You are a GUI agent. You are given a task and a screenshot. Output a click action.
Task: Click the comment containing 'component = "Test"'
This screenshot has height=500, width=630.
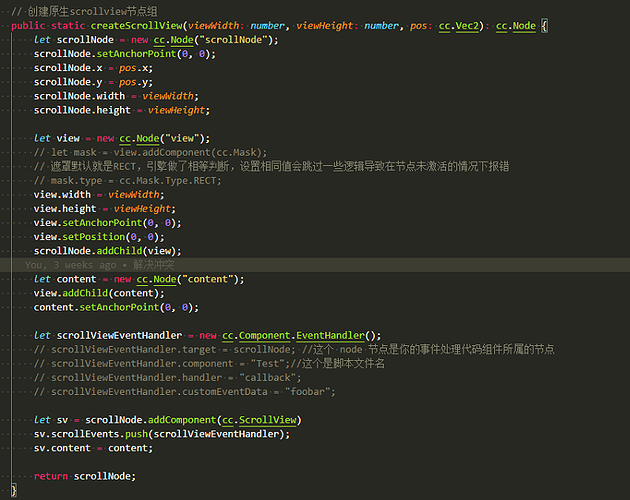tap(209, 363)
